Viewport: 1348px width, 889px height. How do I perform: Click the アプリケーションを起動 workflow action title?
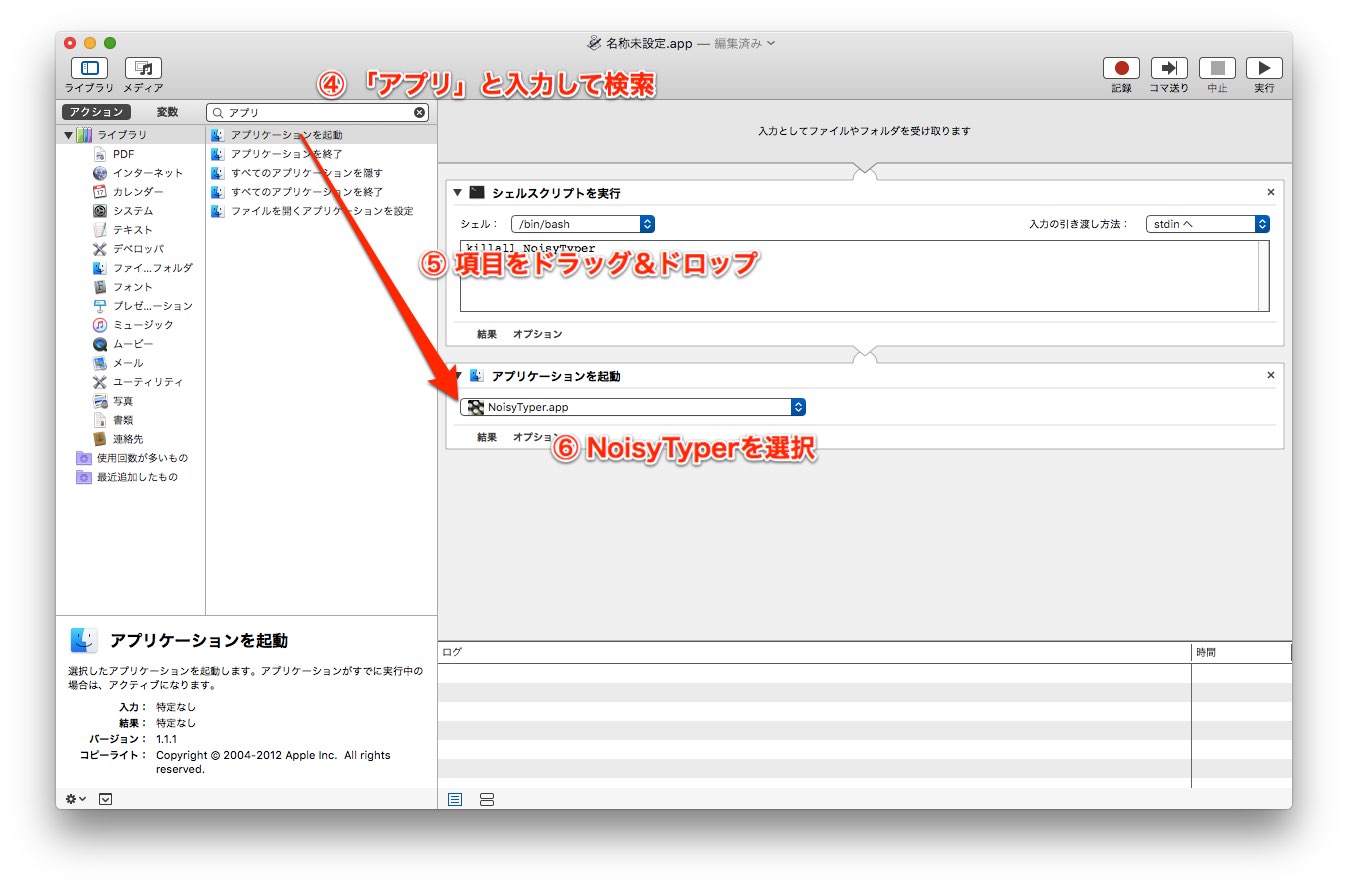pos(556,376)
